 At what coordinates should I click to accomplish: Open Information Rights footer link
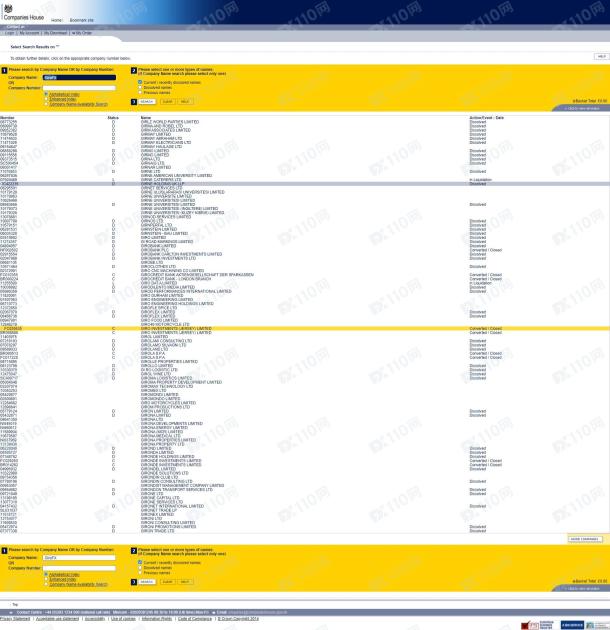click(x=157, y=619)
